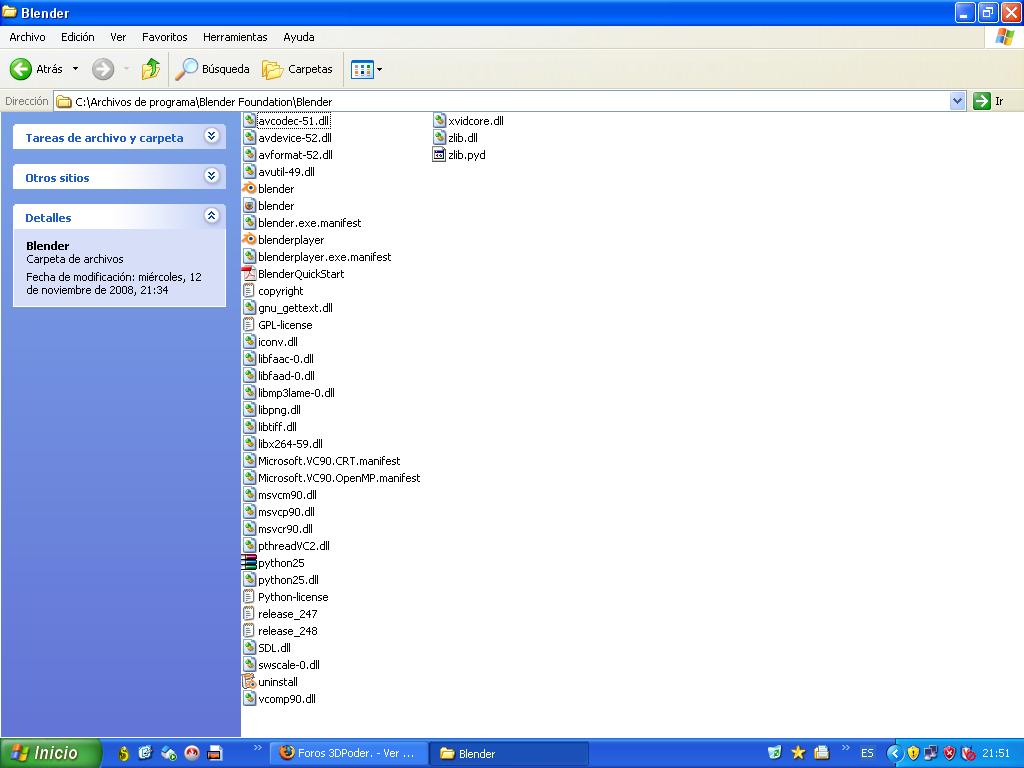This screenshot has width=1024, height=768.
Task: Click the green Ir go button
Action: click(x=982, y=101)
